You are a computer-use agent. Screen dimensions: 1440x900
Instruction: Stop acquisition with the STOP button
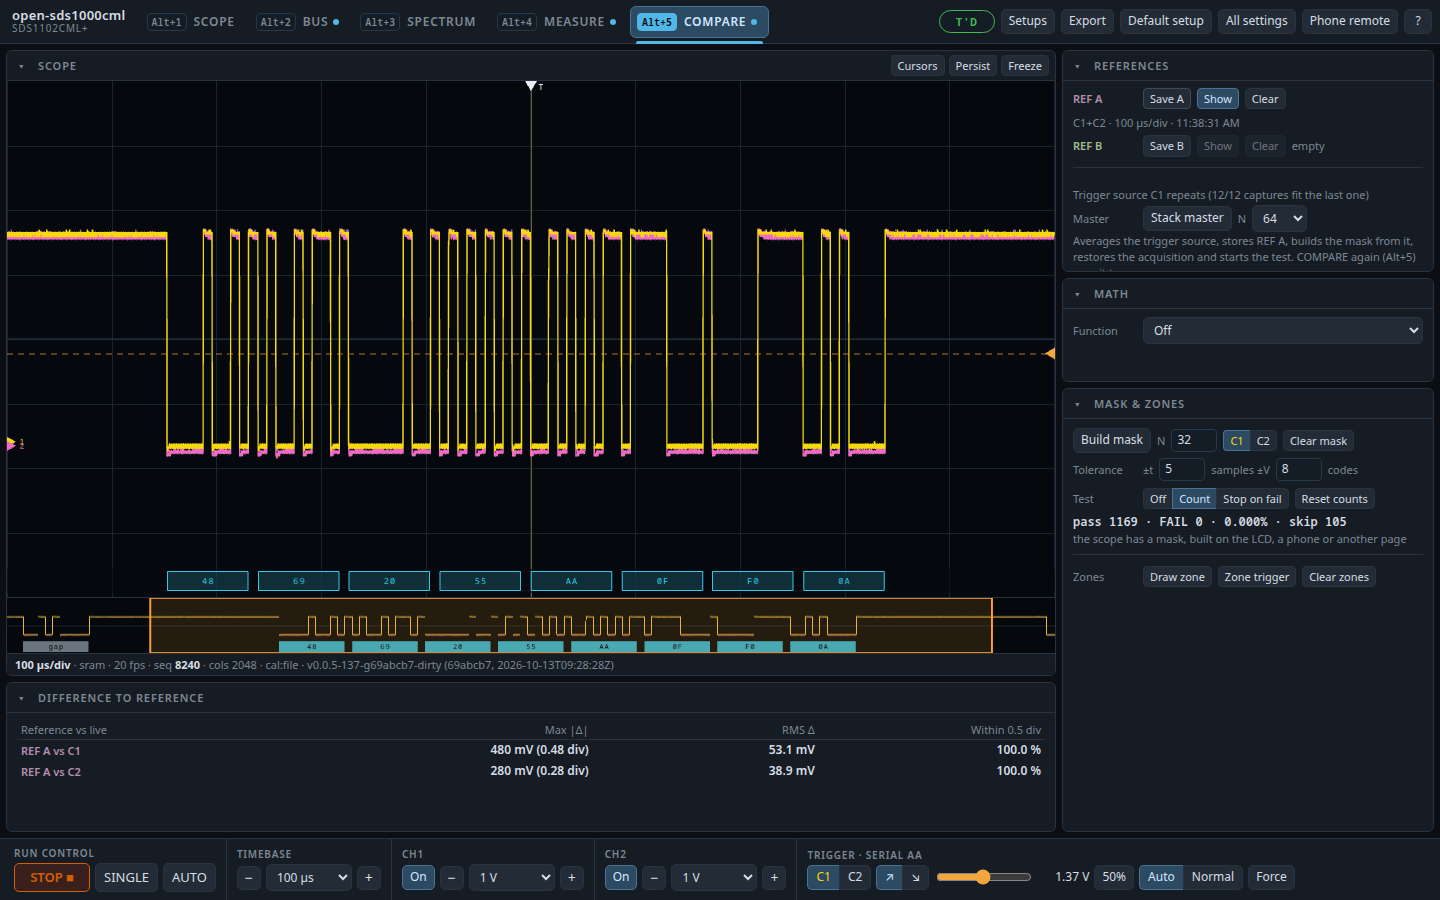tap(52, 877)
